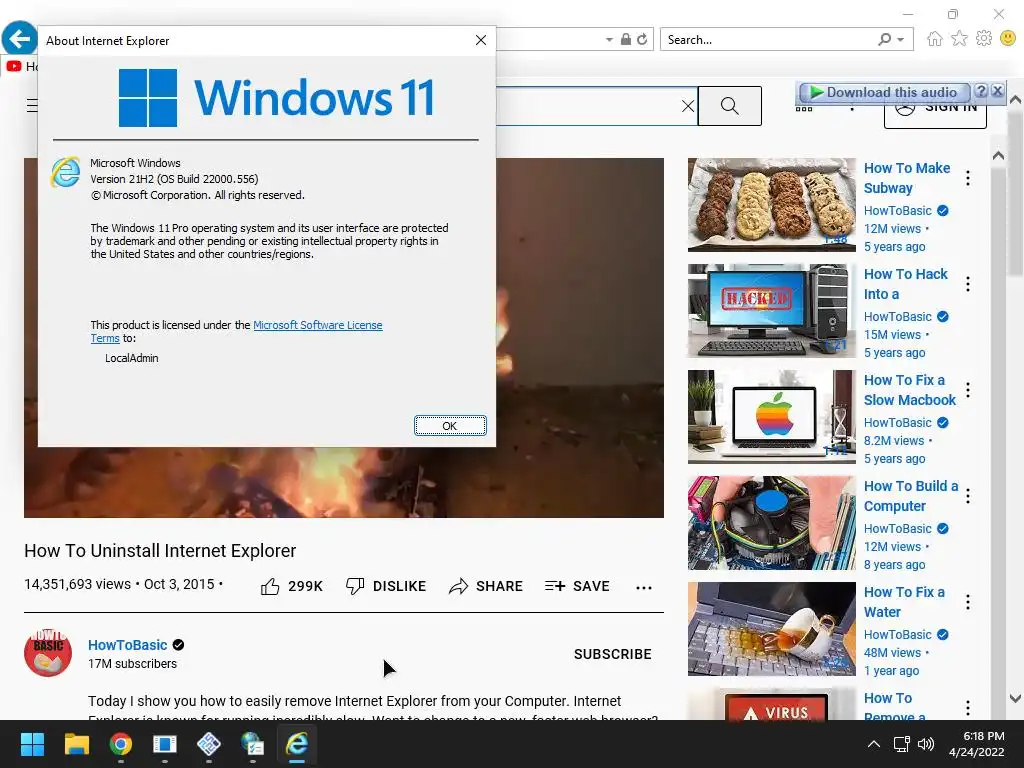Click How To Fix a Slow Macbook title

click(x=910, y=390)
